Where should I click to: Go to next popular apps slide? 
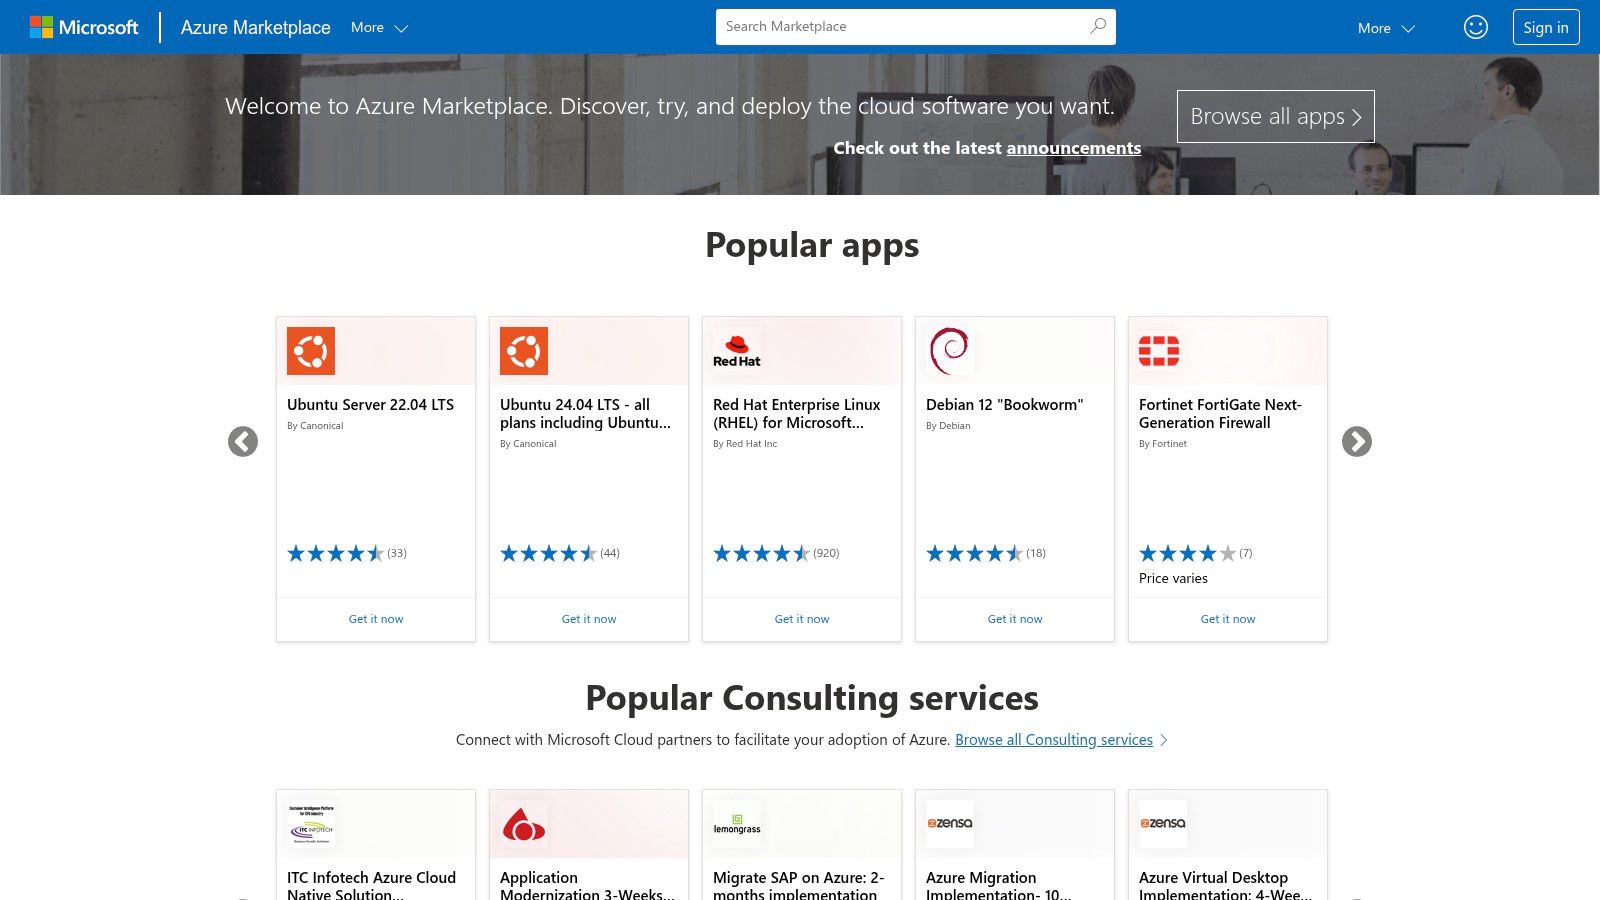click(x=1357, y=441)
